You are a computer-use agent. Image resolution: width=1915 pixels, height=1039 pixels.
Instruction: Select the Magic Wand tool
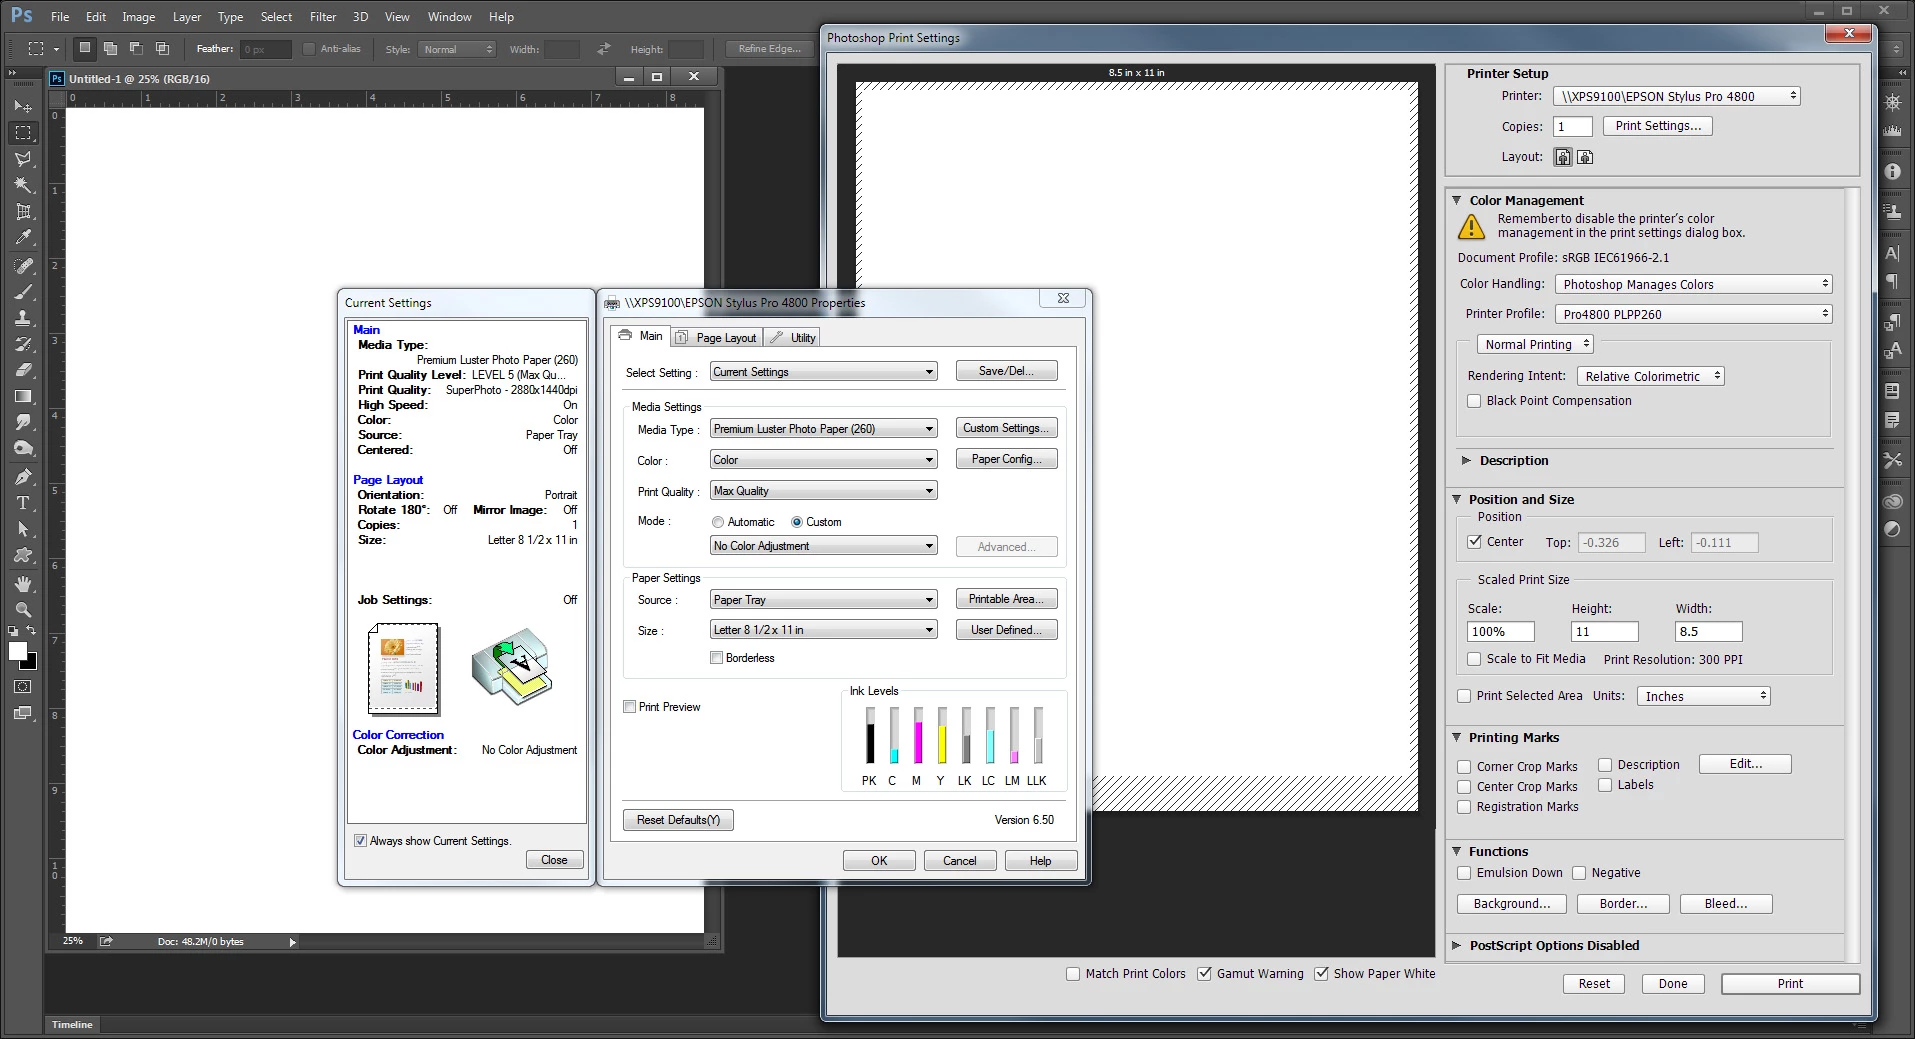pos(23,185)
